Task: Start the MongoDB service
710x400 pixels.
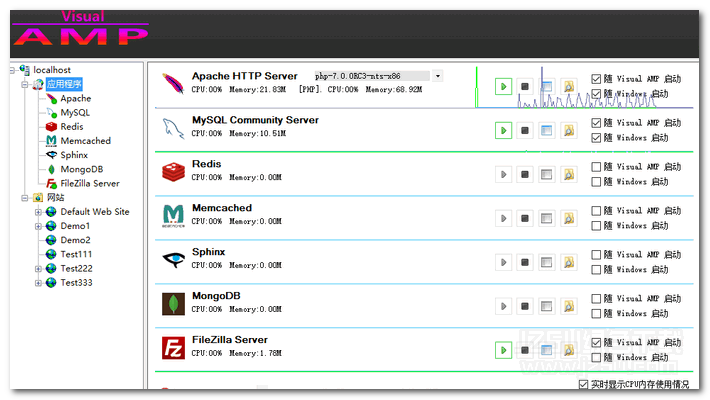Action: (503, 306)
